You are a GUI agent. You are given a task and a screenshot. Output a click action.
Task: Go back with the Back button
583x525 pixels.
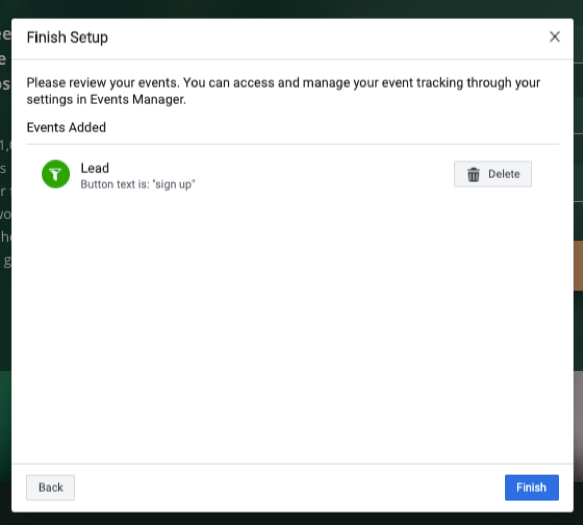tap(50, 487)
